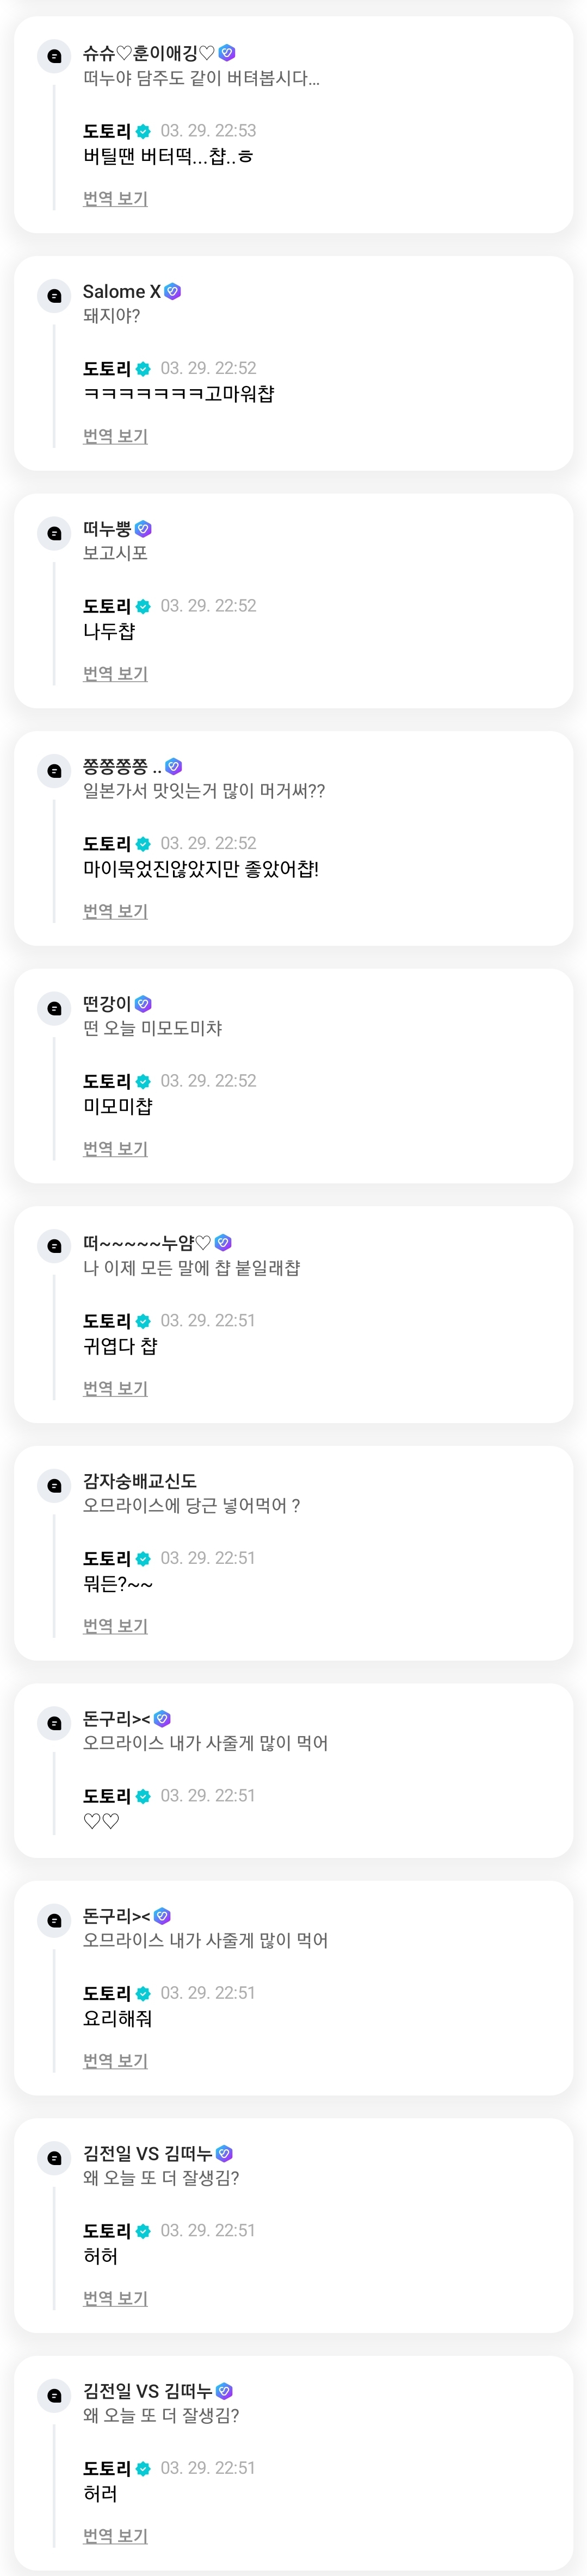Click 도토리's verified badge above the "♡♡" reply

pos(144,1796)
